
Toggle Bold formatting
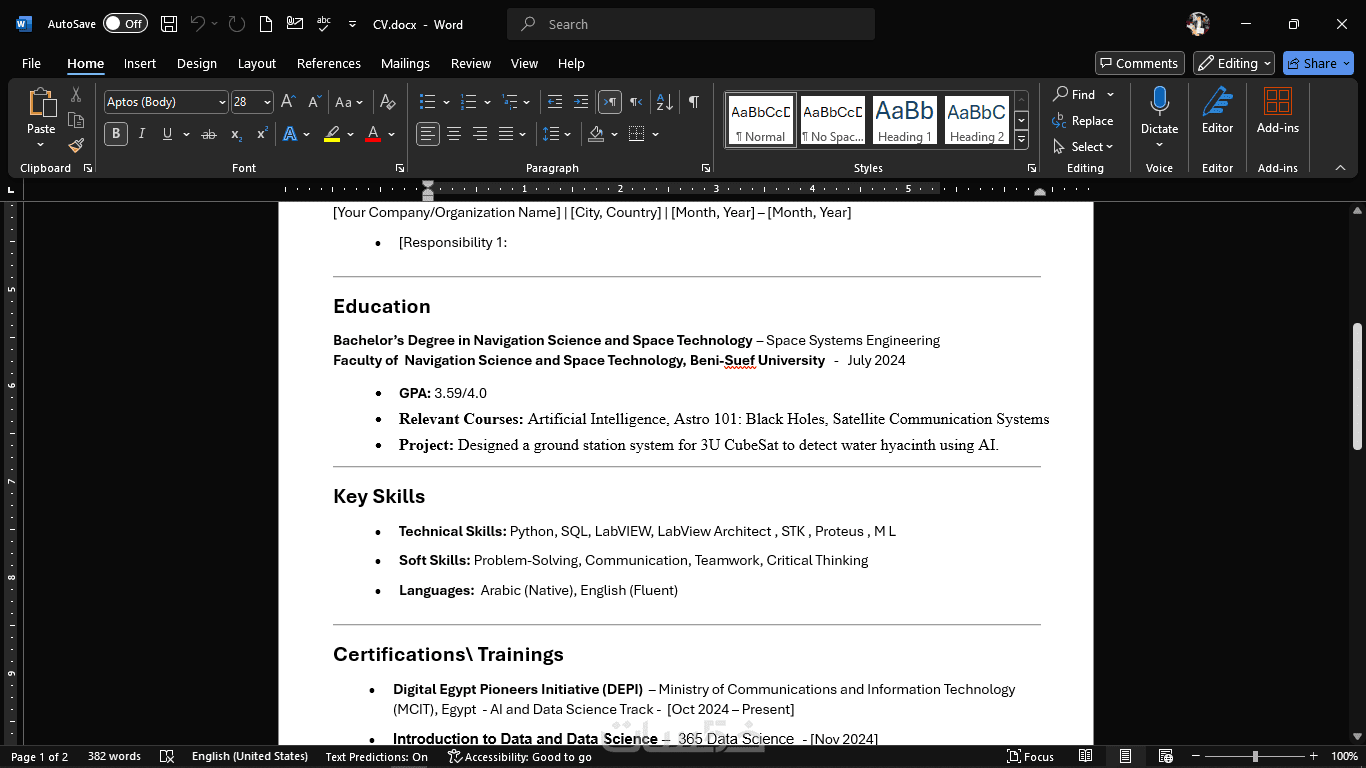click(116, 134)
